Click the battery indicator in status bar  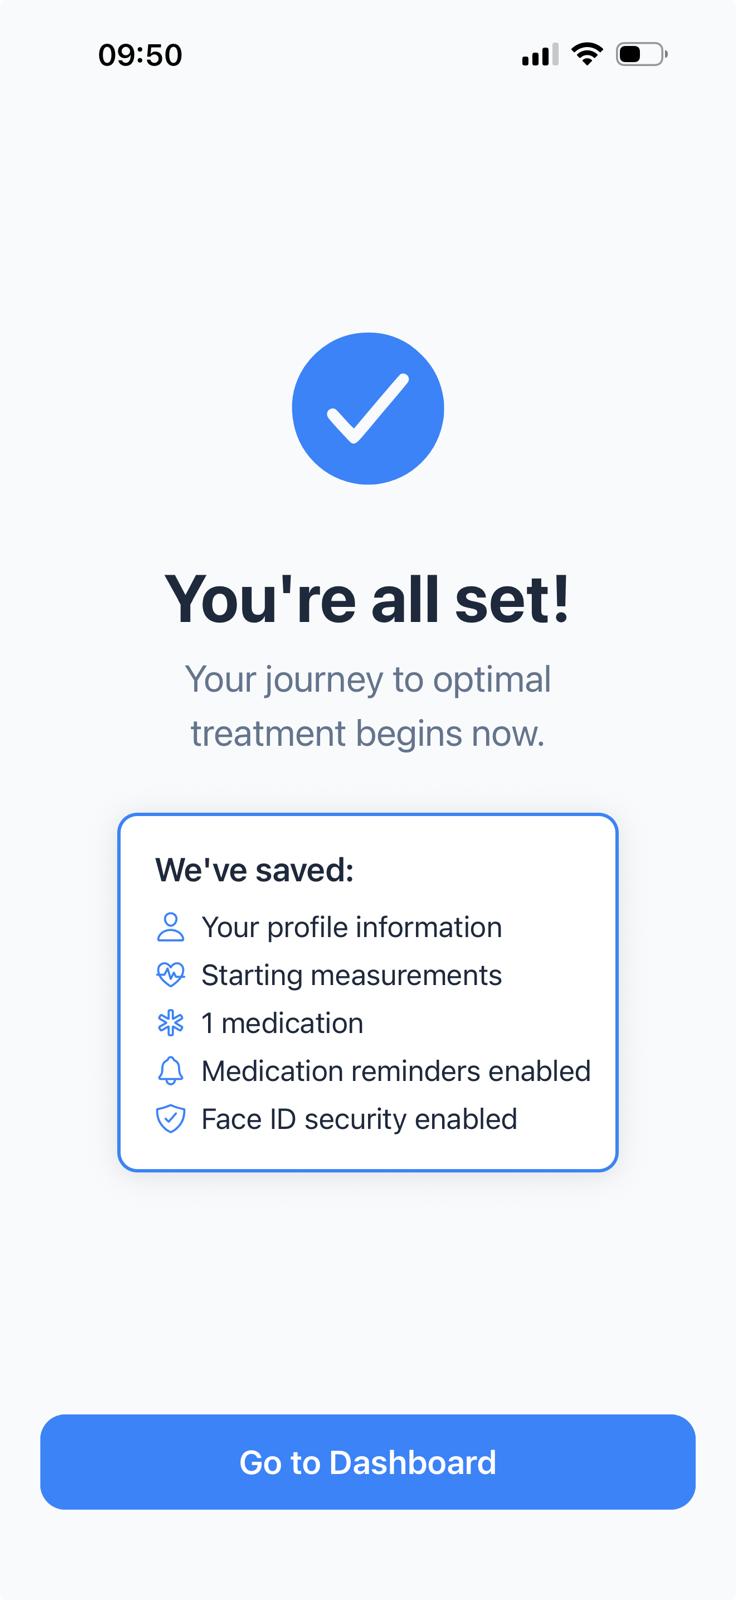tap(641, 54)
